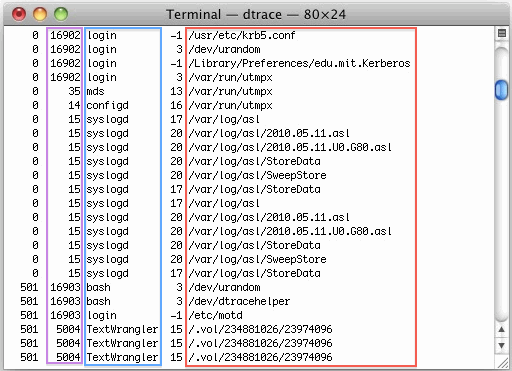Click -1 in the krb5.conf row
Image resolution: width=512 pixels, height=371 pixels.
[x=176, y=35]
